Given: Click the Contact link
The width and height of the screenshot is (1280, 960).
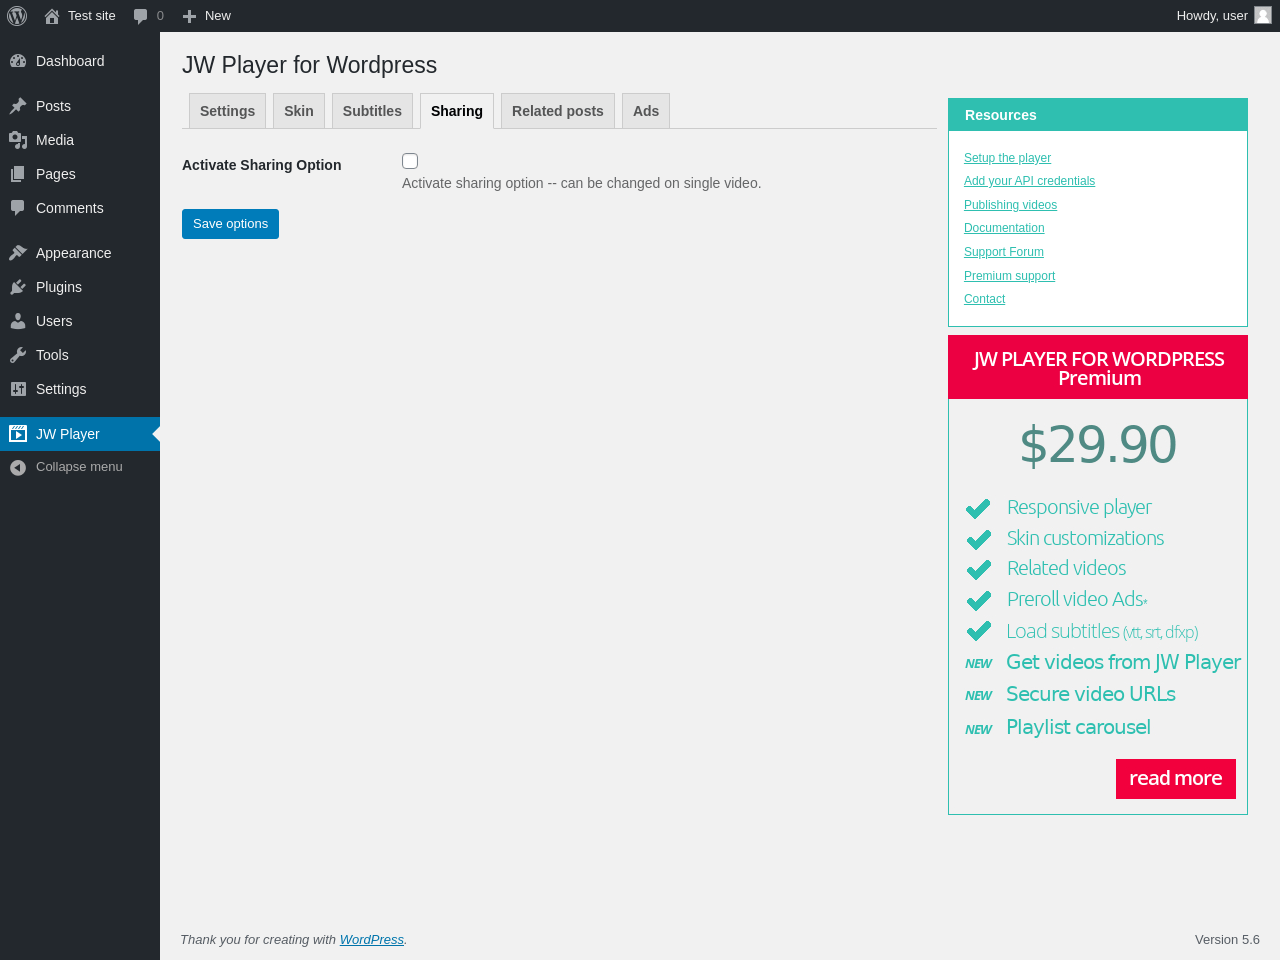Looking at the screenshot, I should tap(984, 299).
